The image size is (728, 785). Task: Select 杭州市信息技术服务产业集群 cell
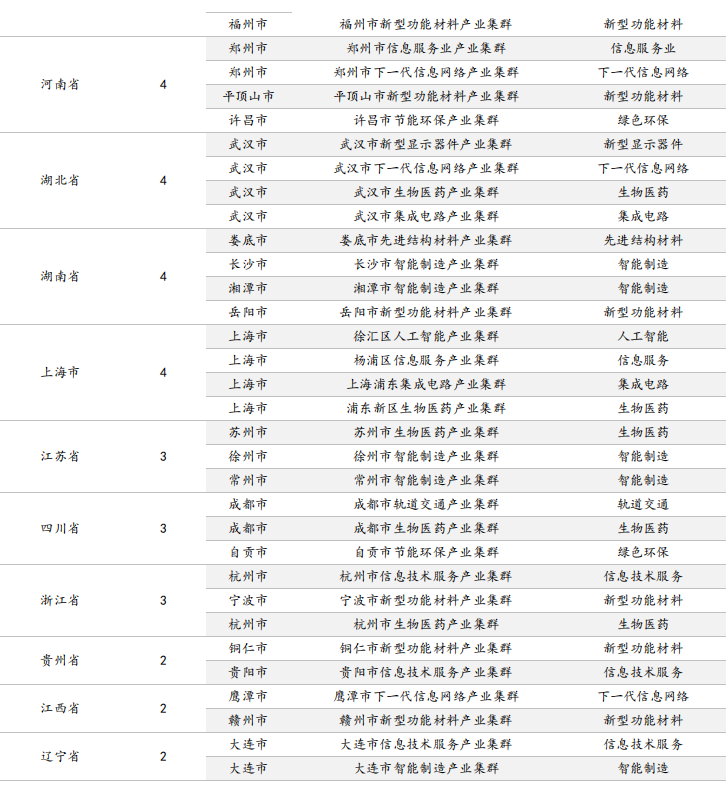426,577
